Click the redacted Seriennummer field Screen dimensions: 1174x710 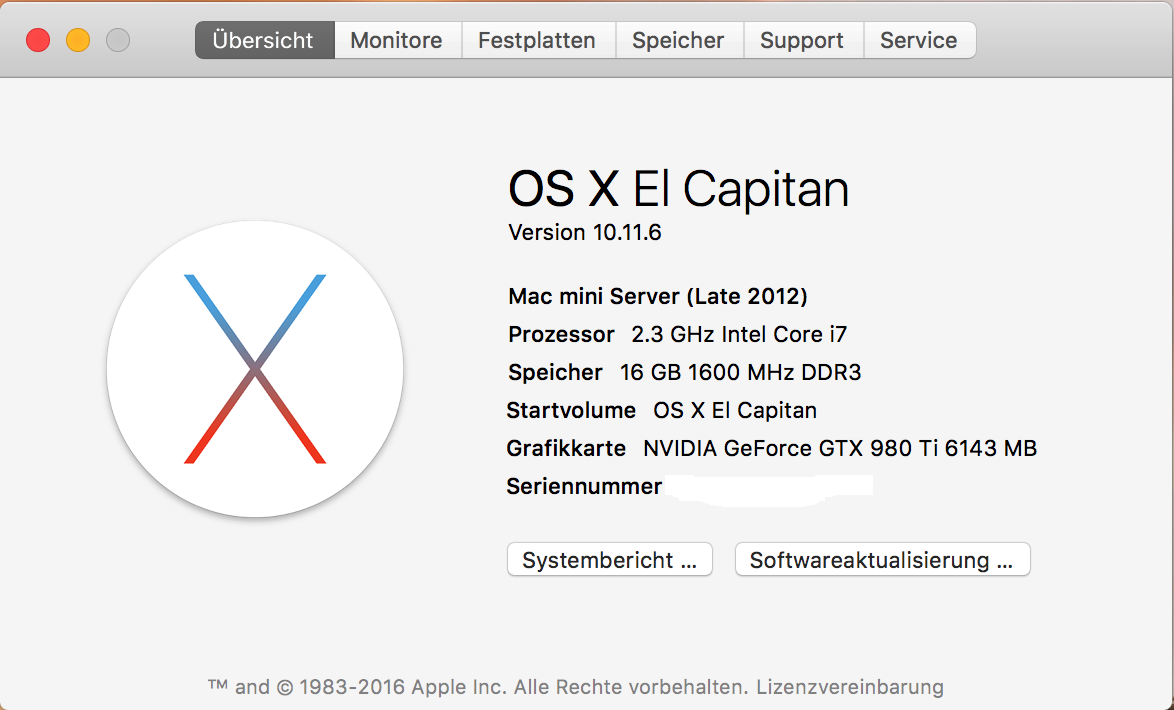tap(768, 487)
